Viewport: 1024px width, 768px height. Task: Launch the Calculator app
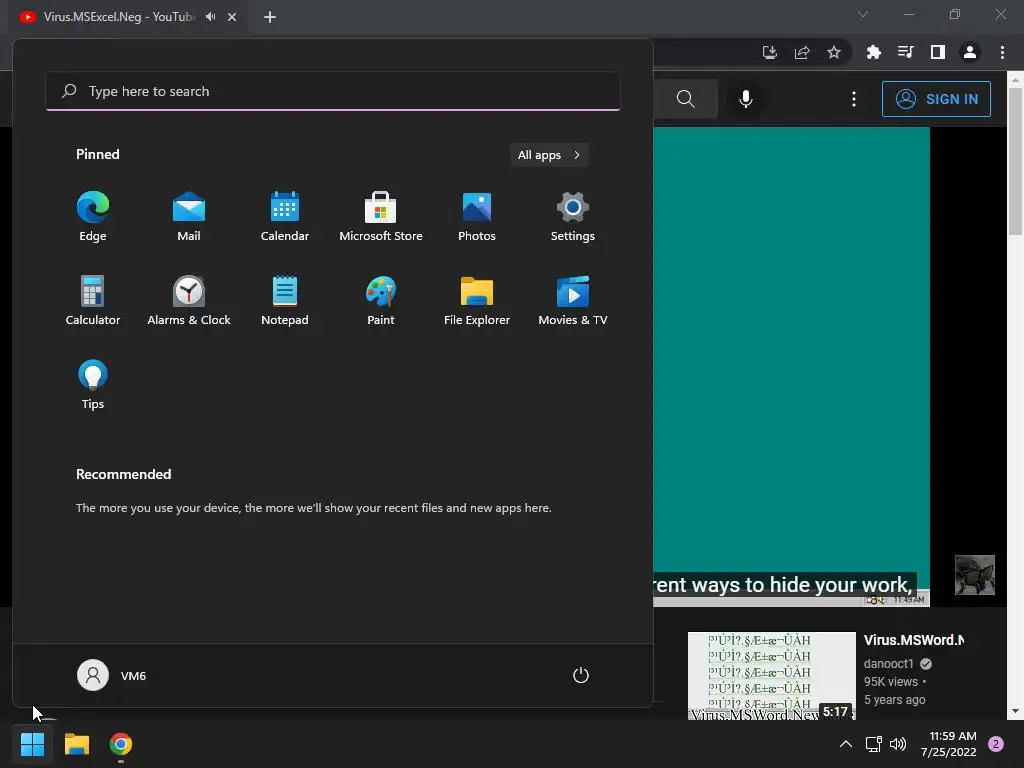[x=93, y=300]
